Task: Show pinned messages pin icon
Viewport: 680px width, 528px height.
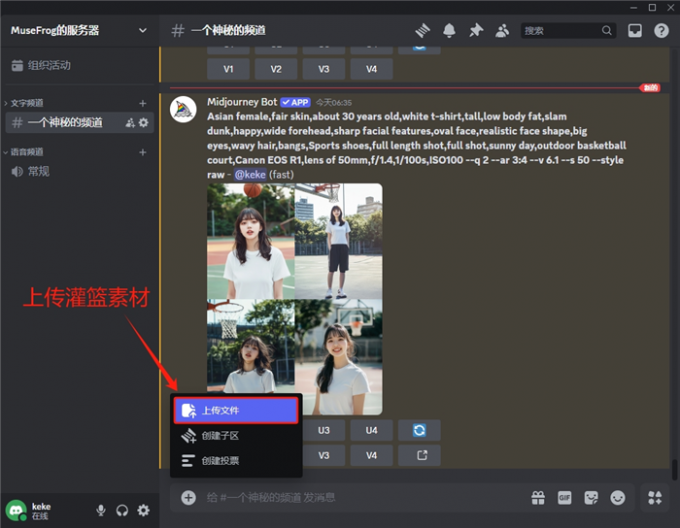Action: [476, 30]
